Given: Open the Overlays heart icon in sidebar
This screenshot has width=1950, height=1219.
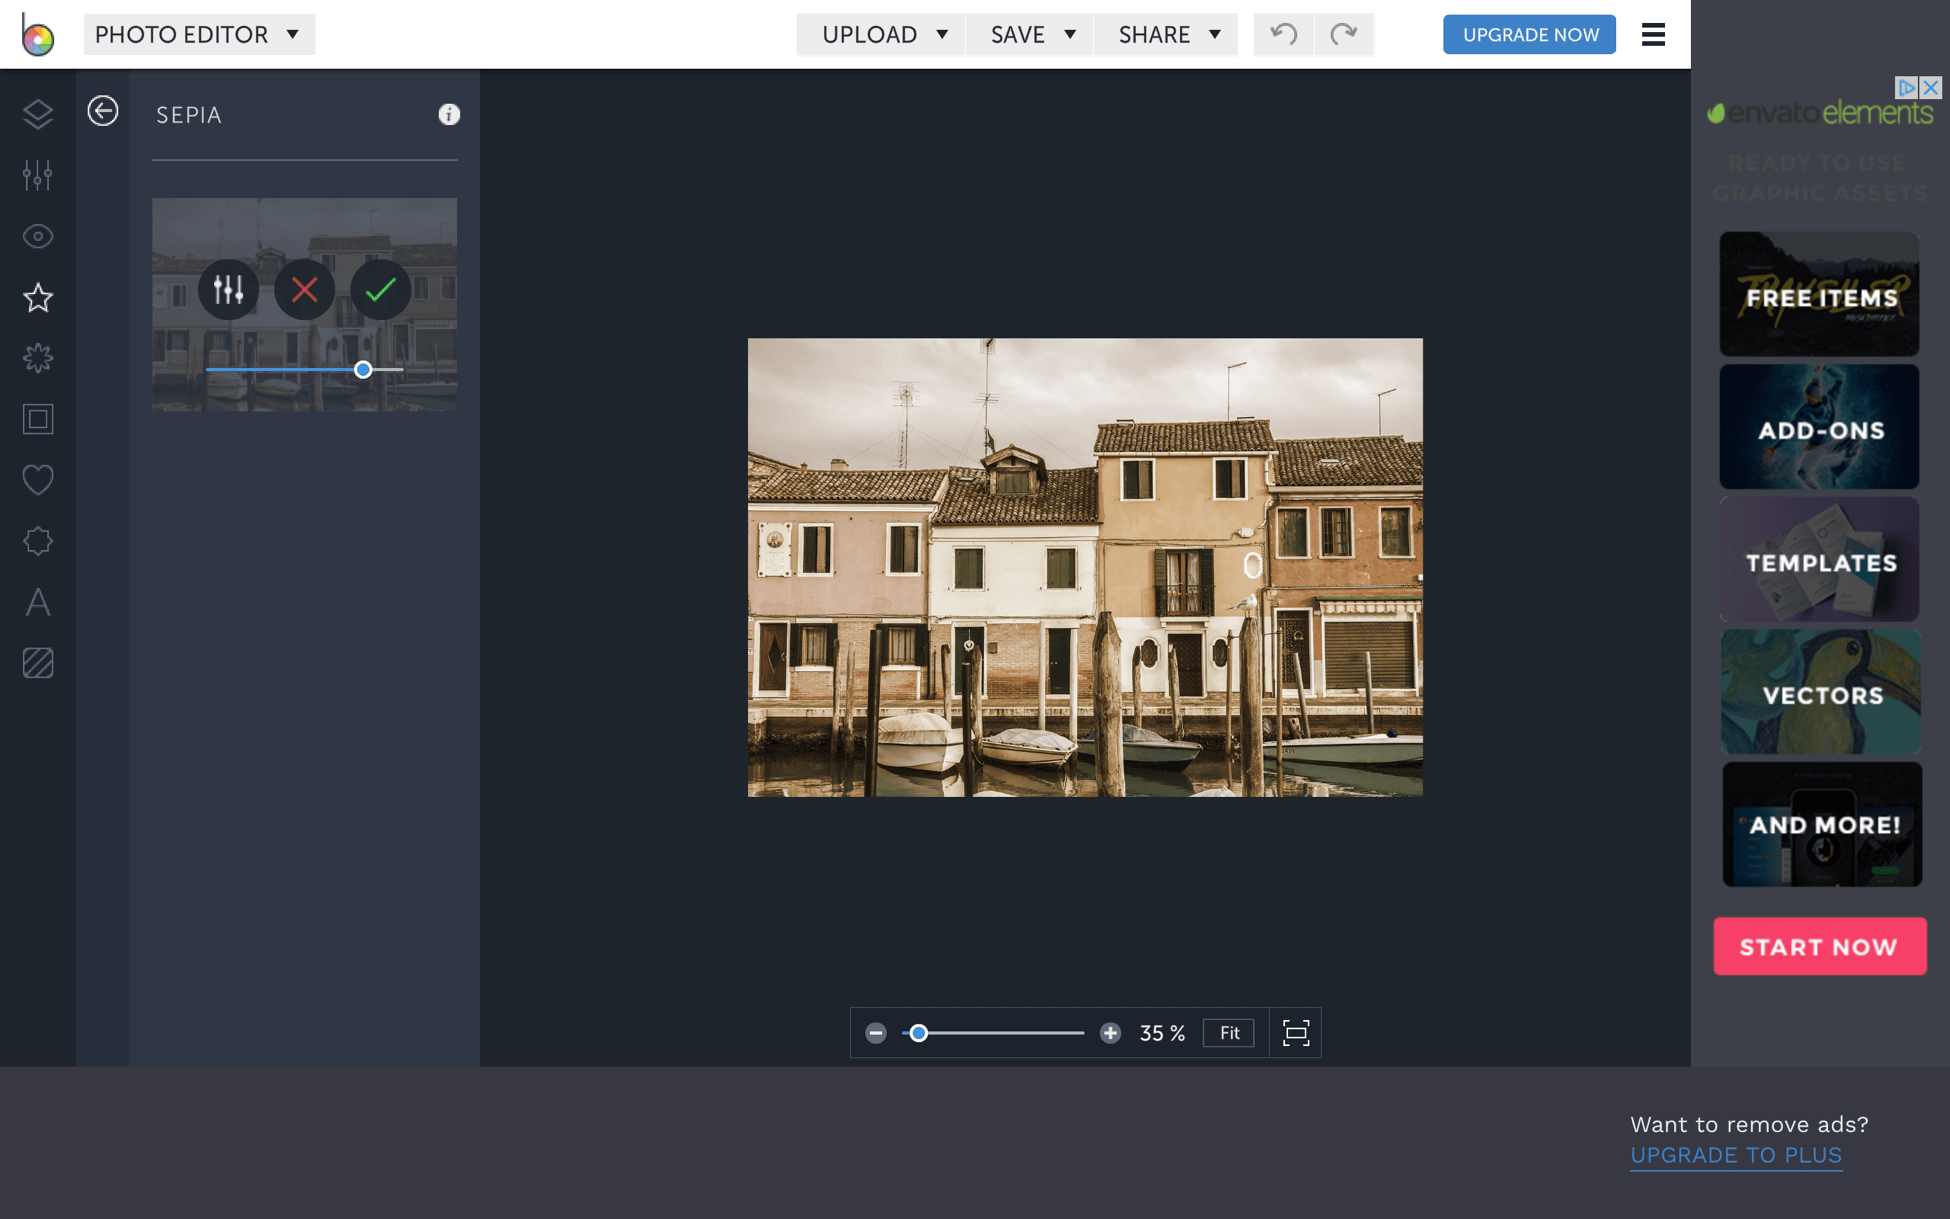Looking at the screenshot, I should pyautogui.click(x=38, y=480).
